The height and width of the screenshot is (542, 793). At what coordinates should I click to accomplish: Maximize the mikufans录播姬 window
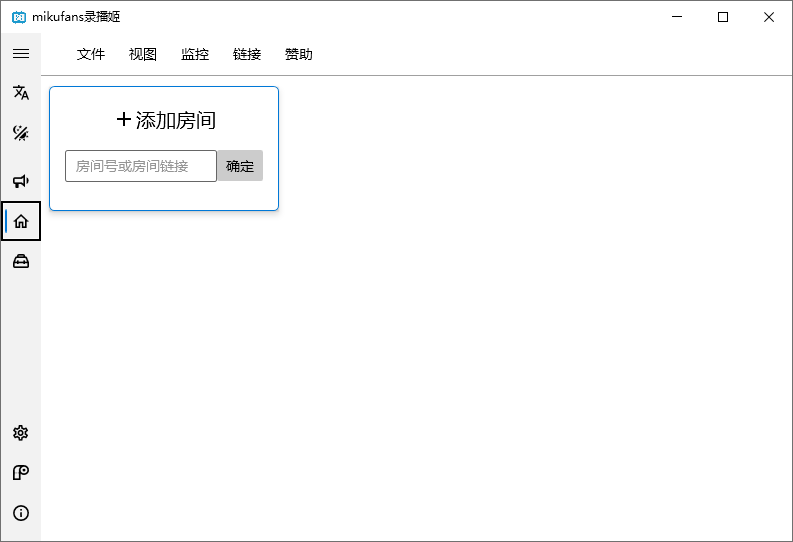coord(723,17)
